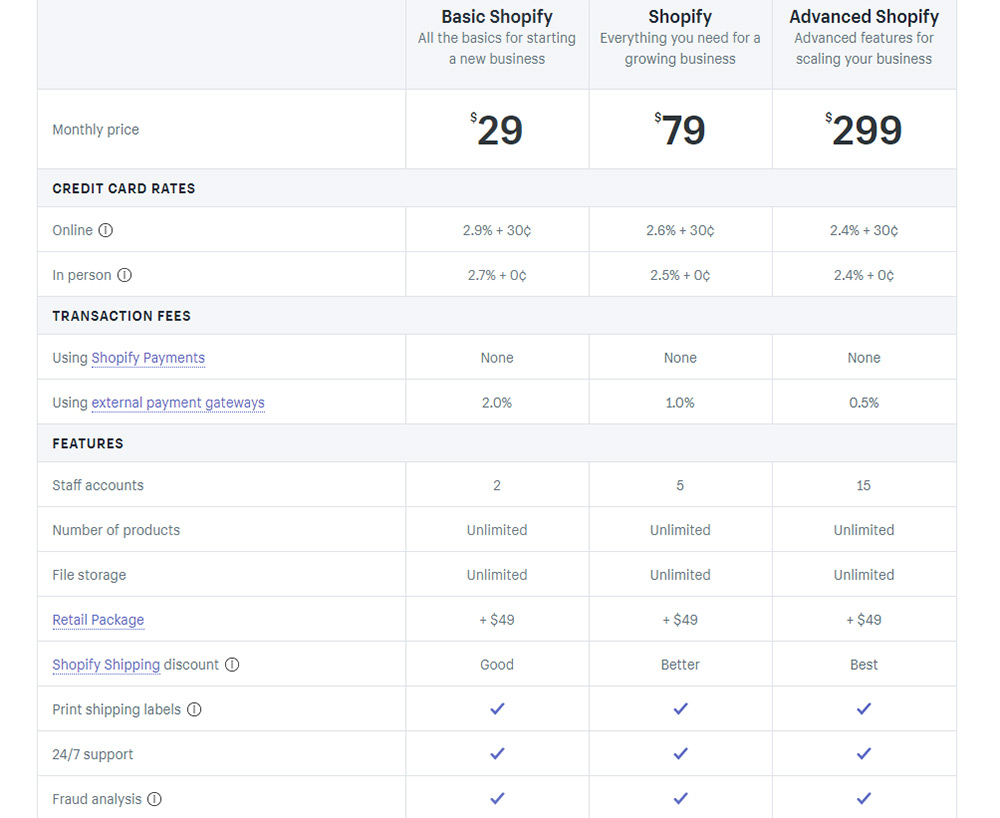Click the Monthly price row label
Screen dimensions: 1000x818
click(x=96, y=129)
